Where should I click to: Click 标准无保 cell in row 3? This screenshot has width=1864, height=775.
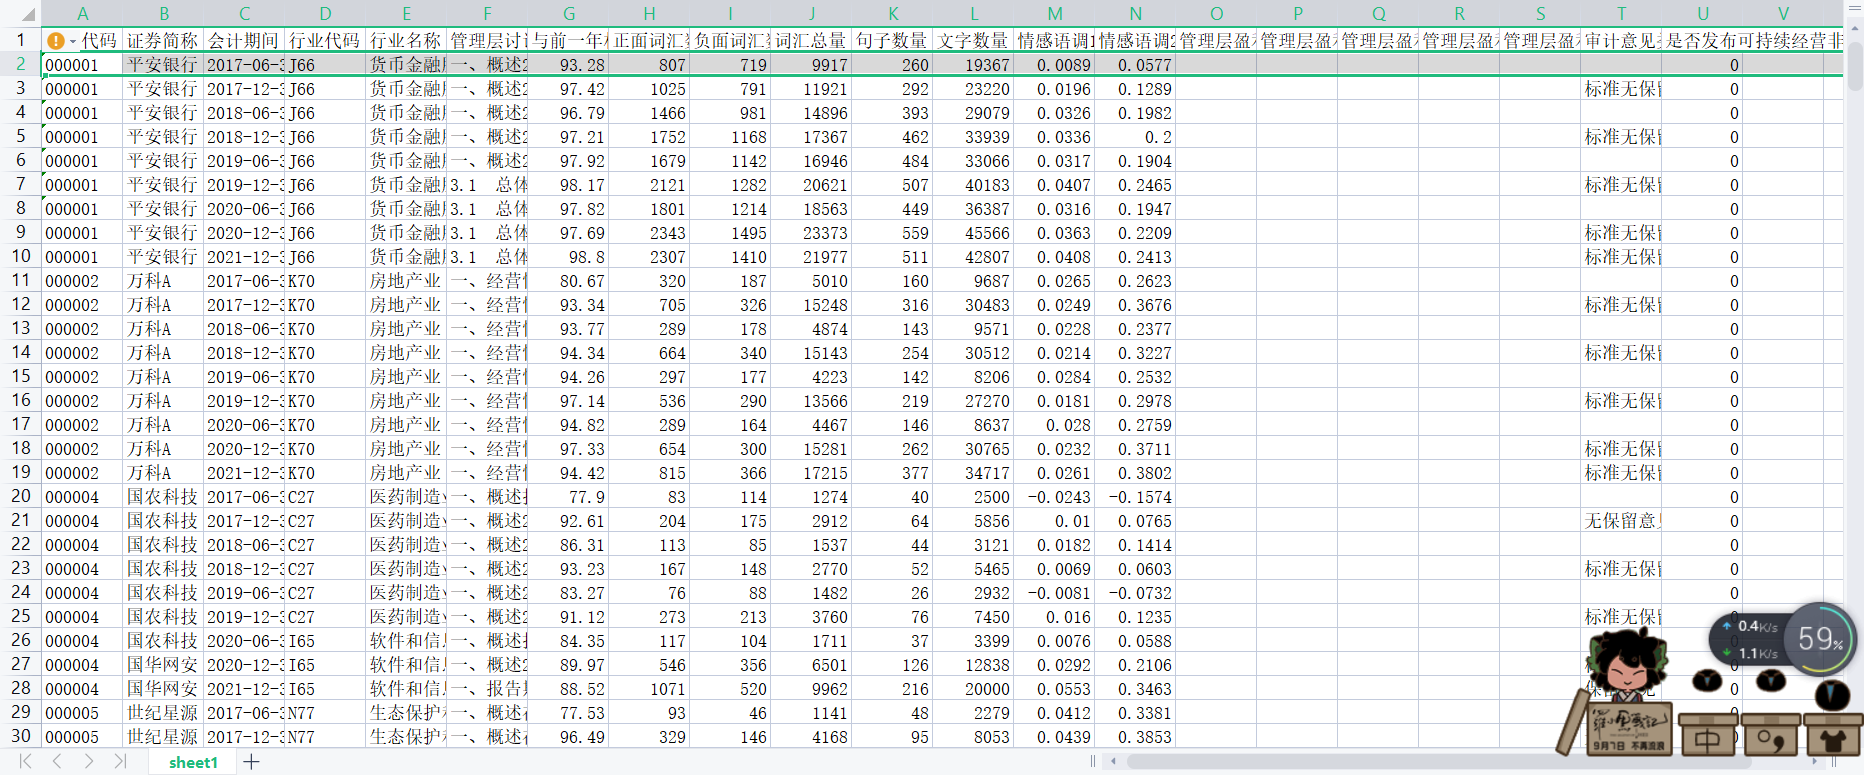pyautogui.click(x=1621, y=89)
